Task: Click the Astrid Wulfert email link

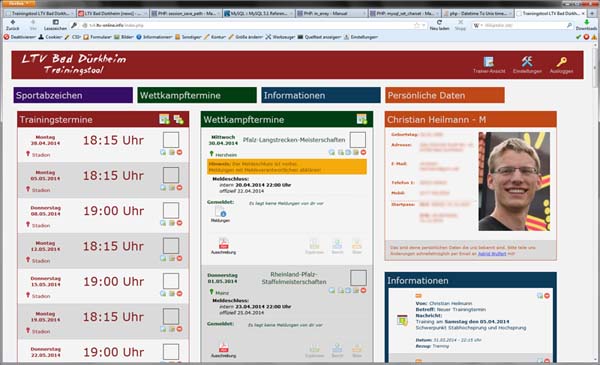Action: [492, 254]
